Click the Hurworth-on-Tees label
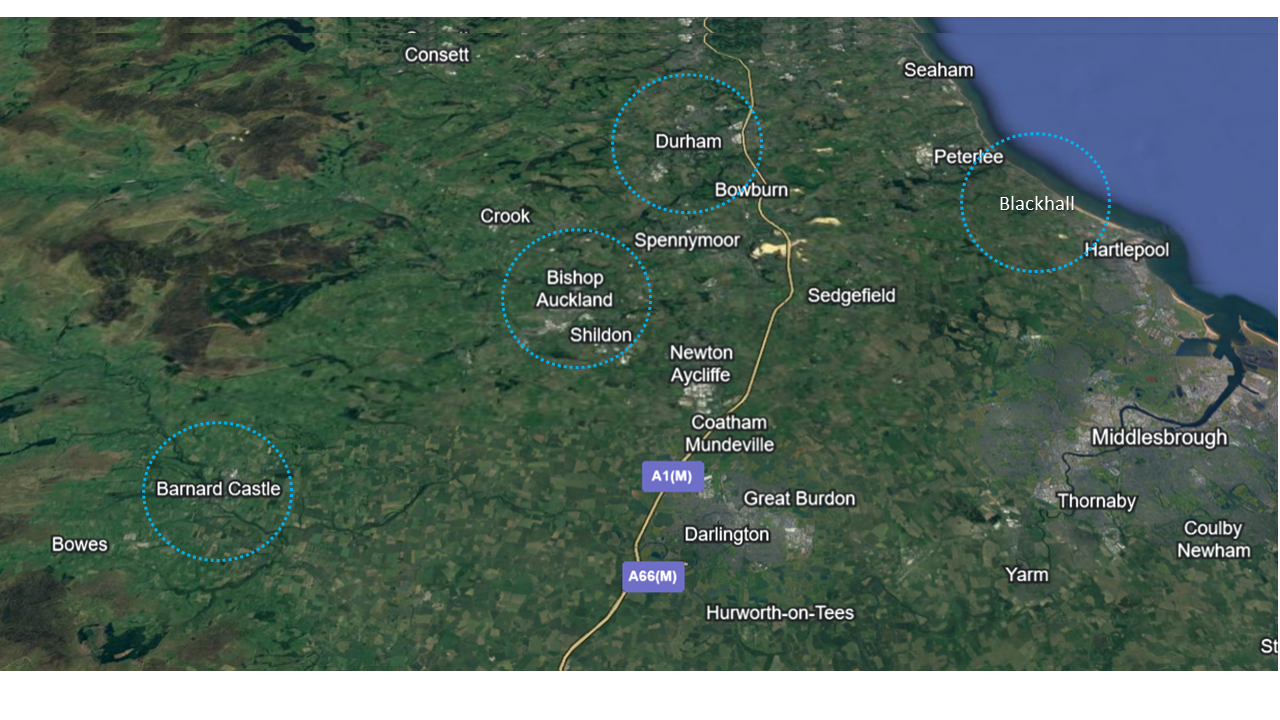This screenshot has width=1280, height=720. (780, 613)
